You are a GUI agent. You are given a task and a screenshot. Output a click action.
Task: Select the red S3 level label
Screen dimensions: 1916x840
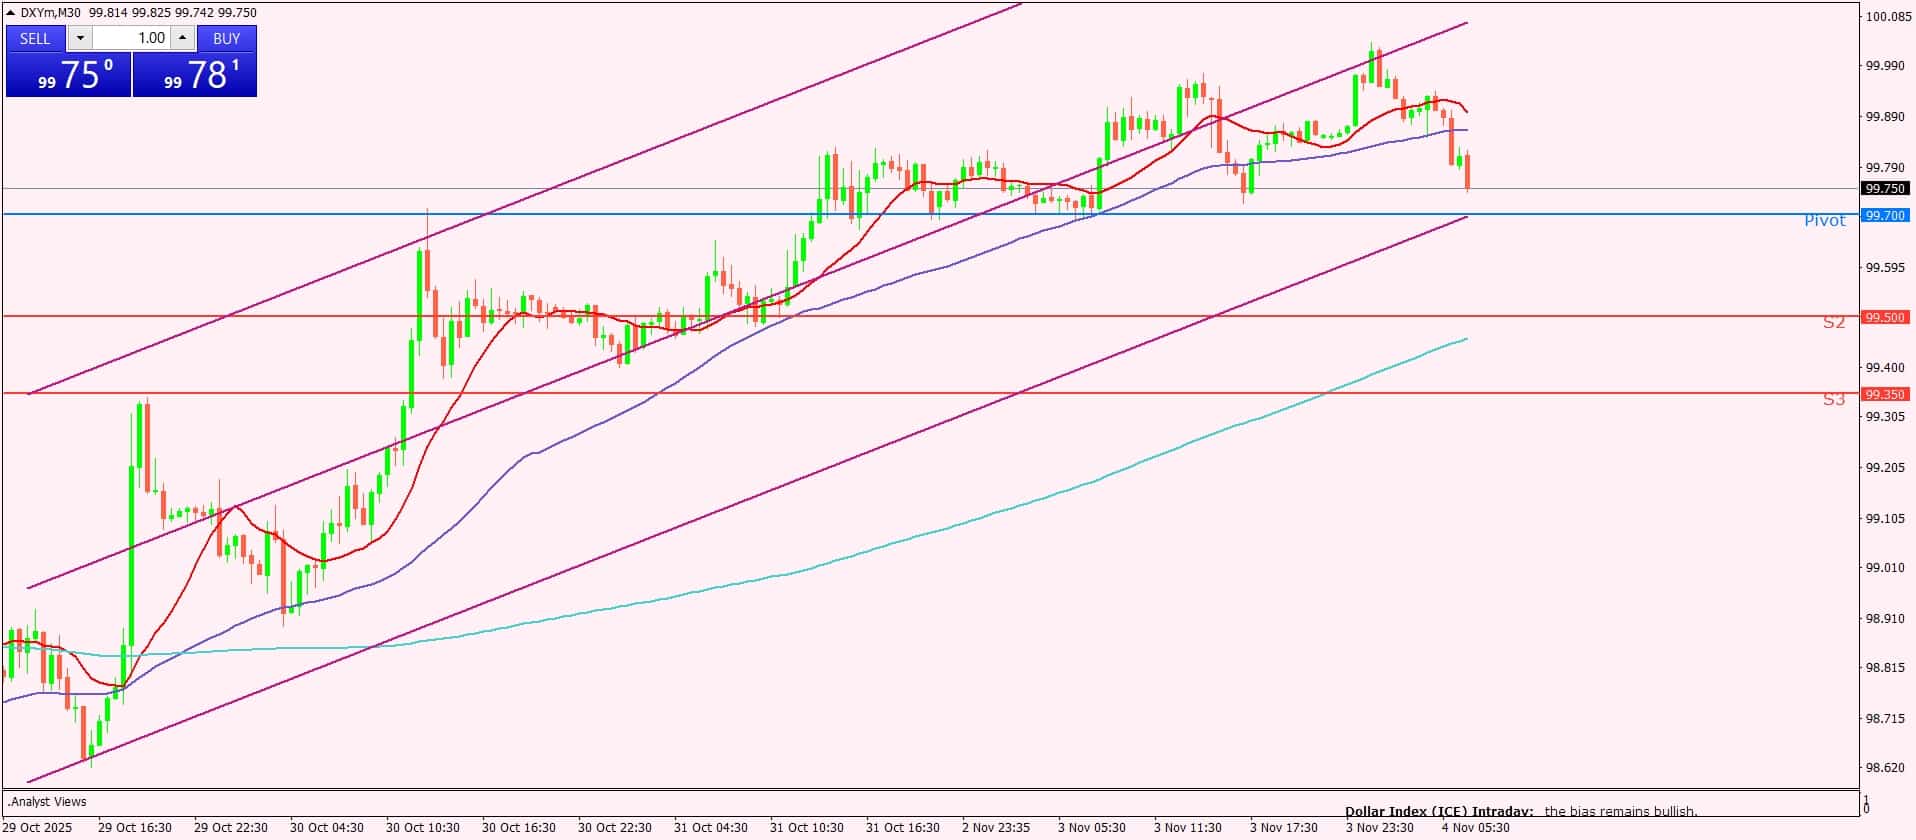(1833, 400)
